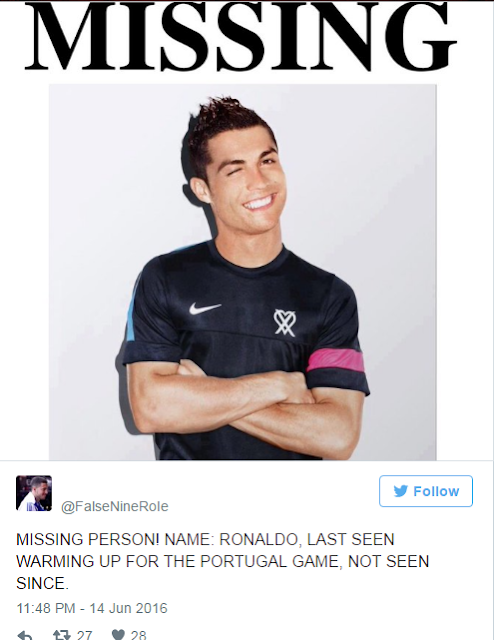Click the heart-shaped logo on the shirt
Viewport: 494px width, 640px height.
pos(284,322)
